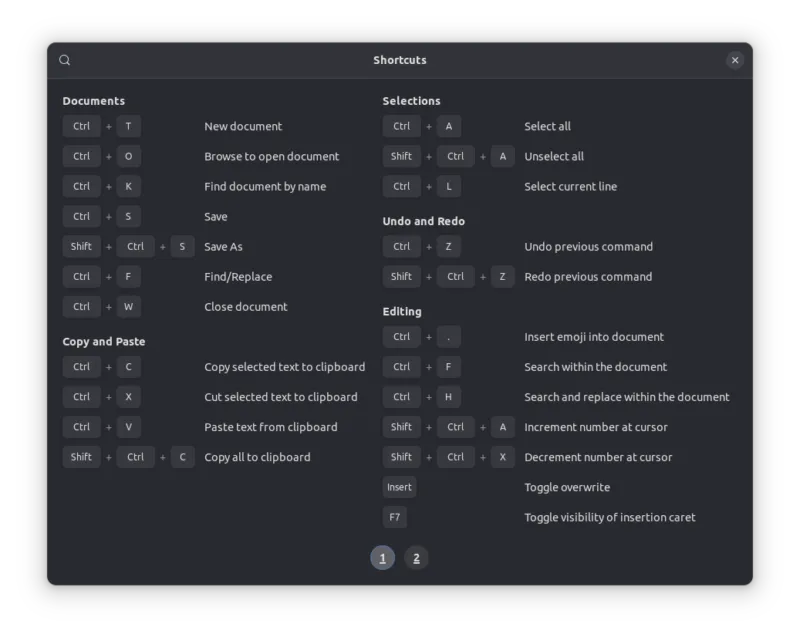
Task: Click the V keycap for Paste shortcut
Action: [x=128, y=426]
